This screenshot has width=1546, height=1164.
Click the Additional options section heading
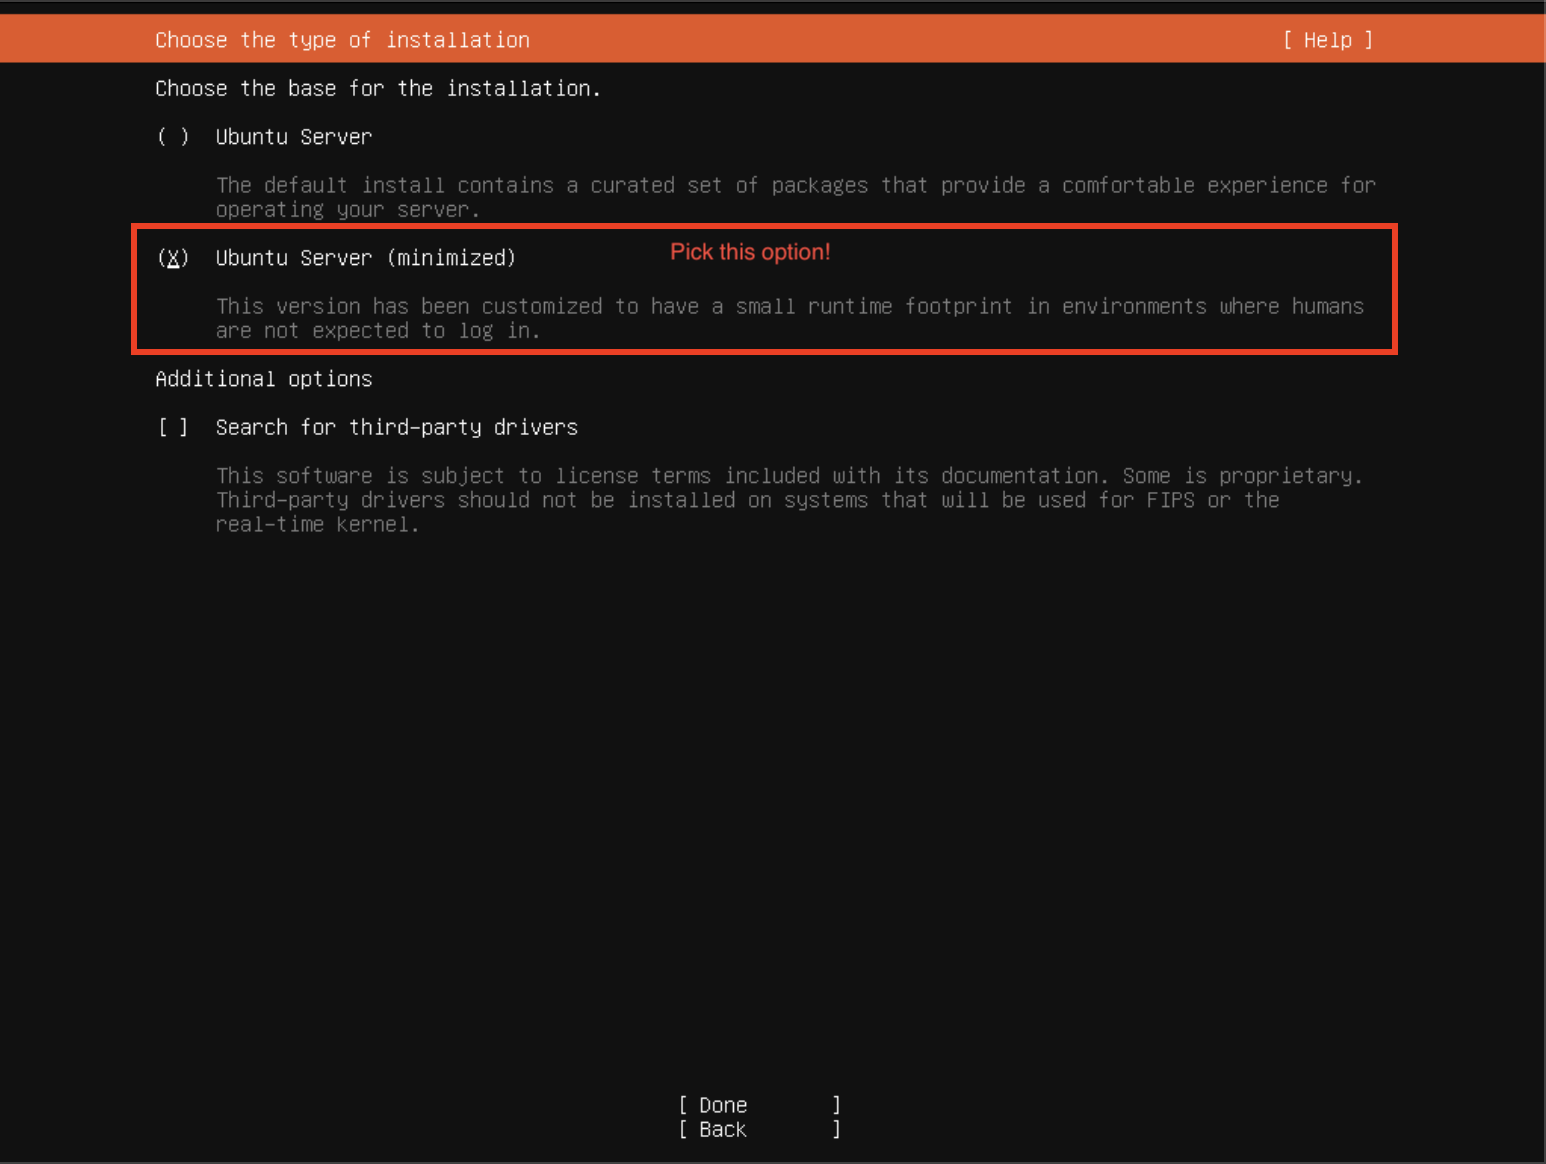coord(263,378)
